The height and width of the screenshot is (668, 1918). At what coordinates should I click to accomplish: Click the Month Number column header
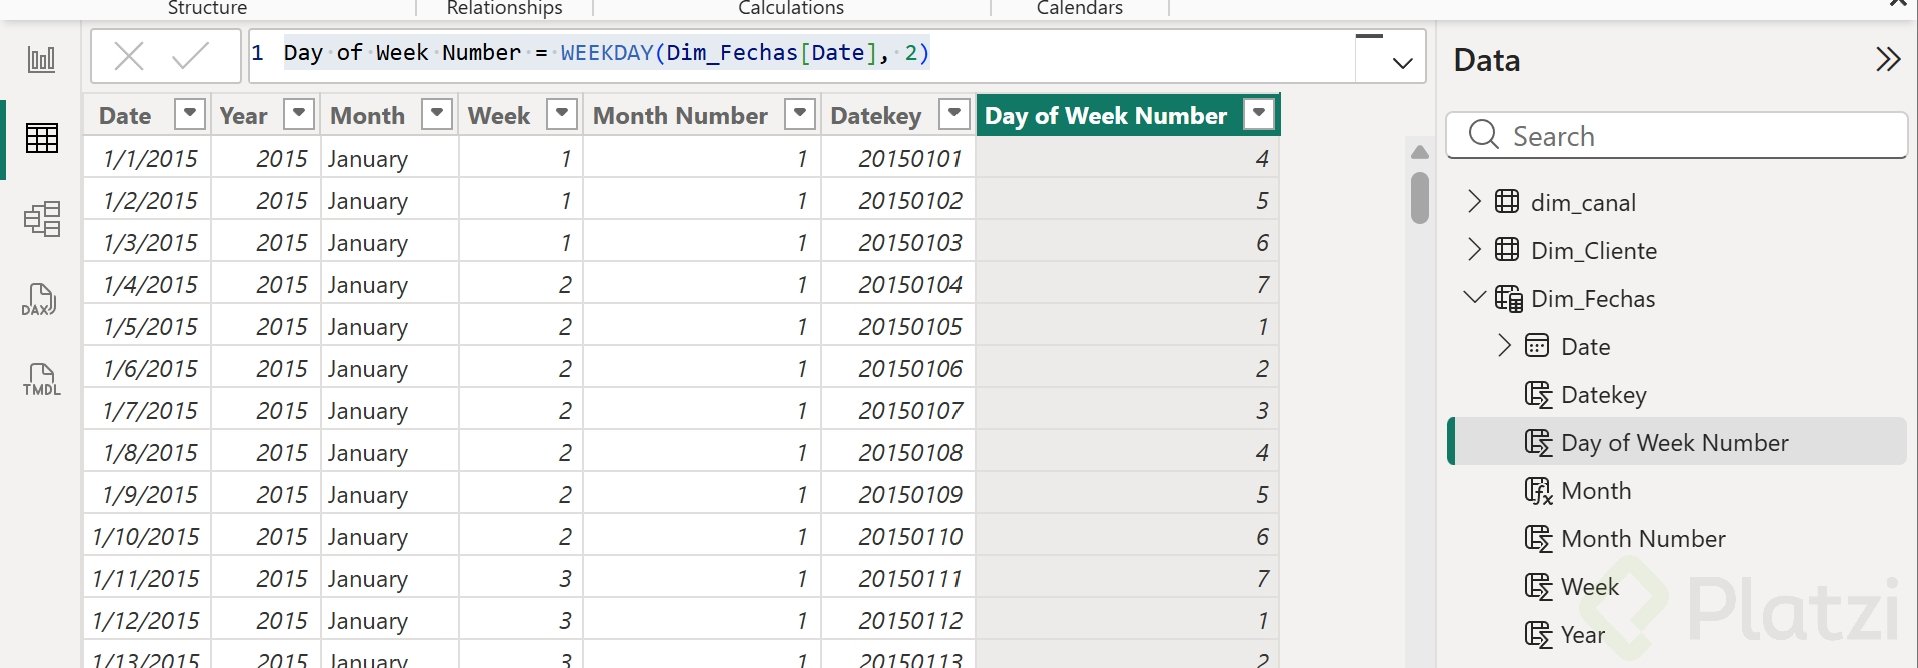point(680,116)
